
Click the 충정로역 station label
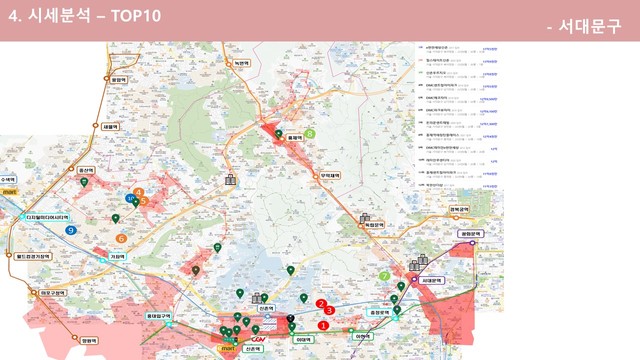click(x=380, y=313)
